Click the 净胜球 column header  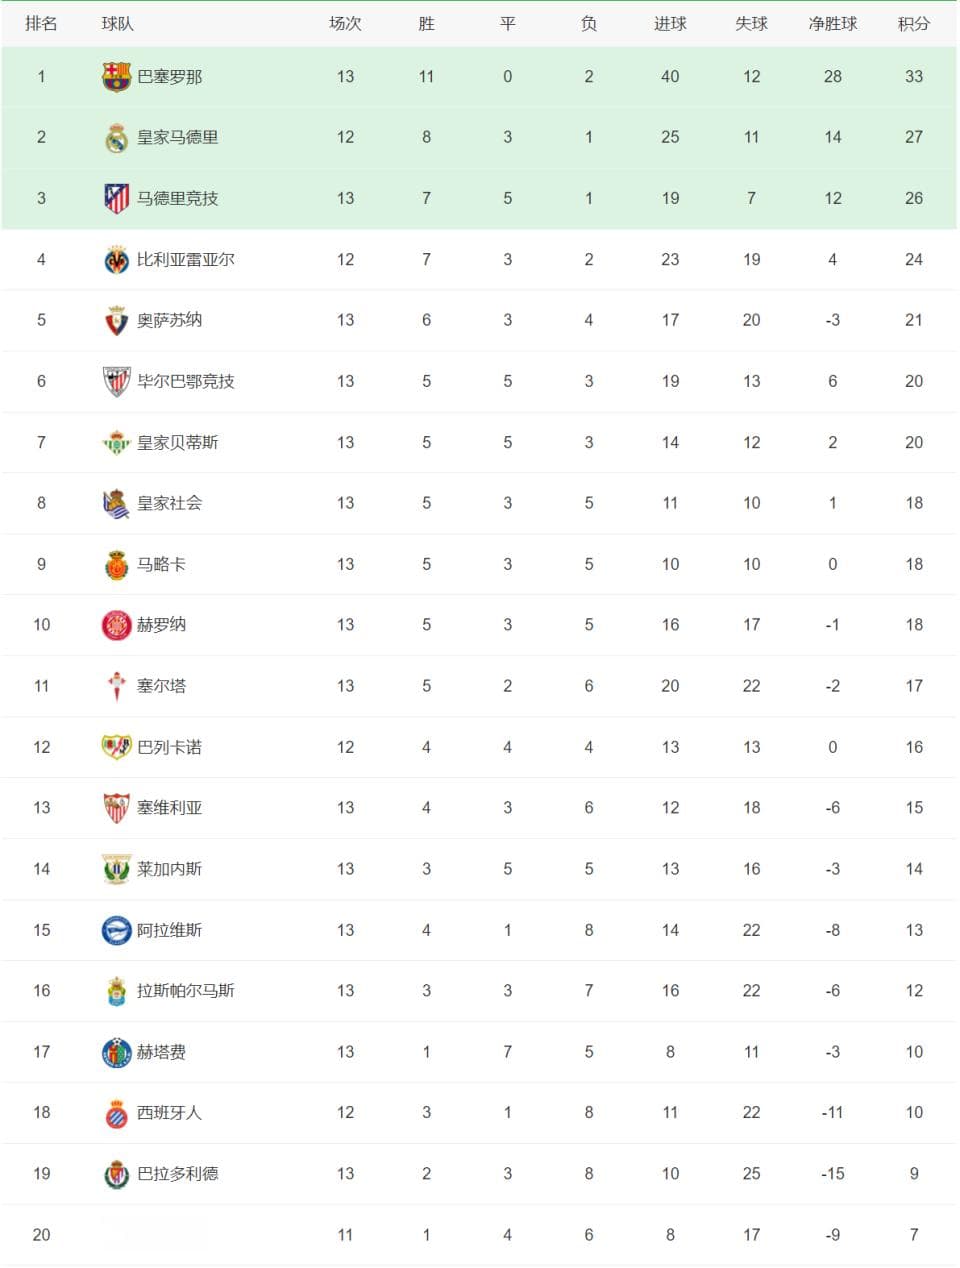point(833,23)
